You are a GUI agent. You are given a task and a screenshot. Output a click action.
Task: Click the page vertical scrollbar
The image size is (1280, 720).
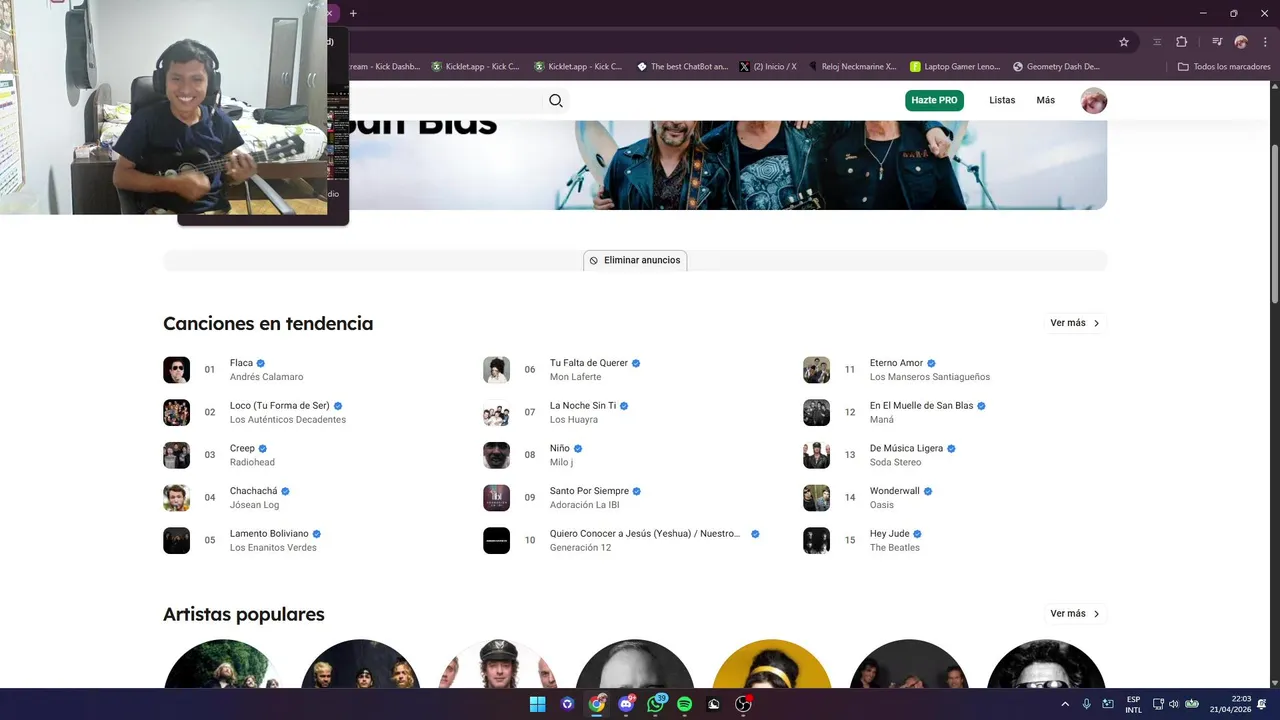coord(1274,223)
